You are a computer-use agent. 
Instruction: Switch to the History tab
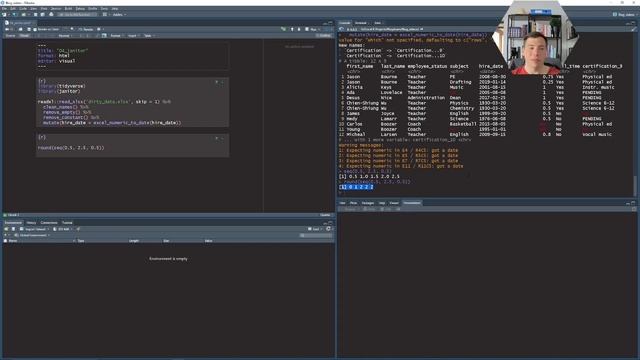click(x=31, y=223)
